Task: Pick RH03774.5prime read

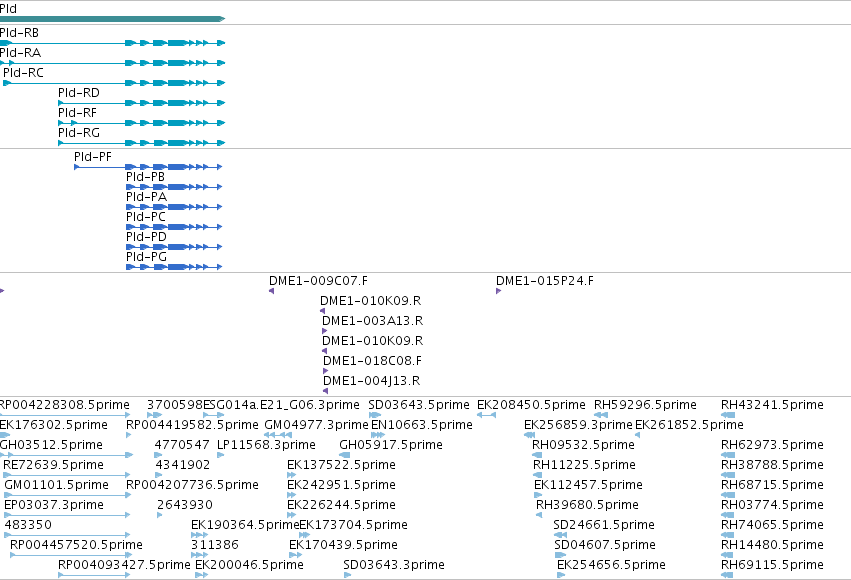Action: click(x=772, y=506)
